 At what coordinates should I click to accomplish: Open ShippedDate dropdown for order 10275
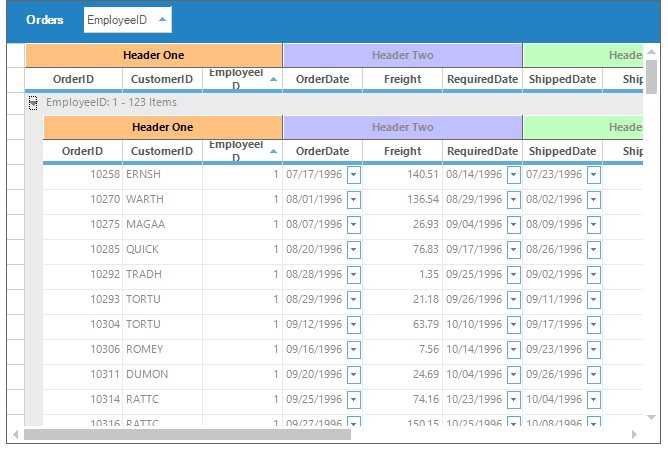pyautogui.click(x=594, y=224)
